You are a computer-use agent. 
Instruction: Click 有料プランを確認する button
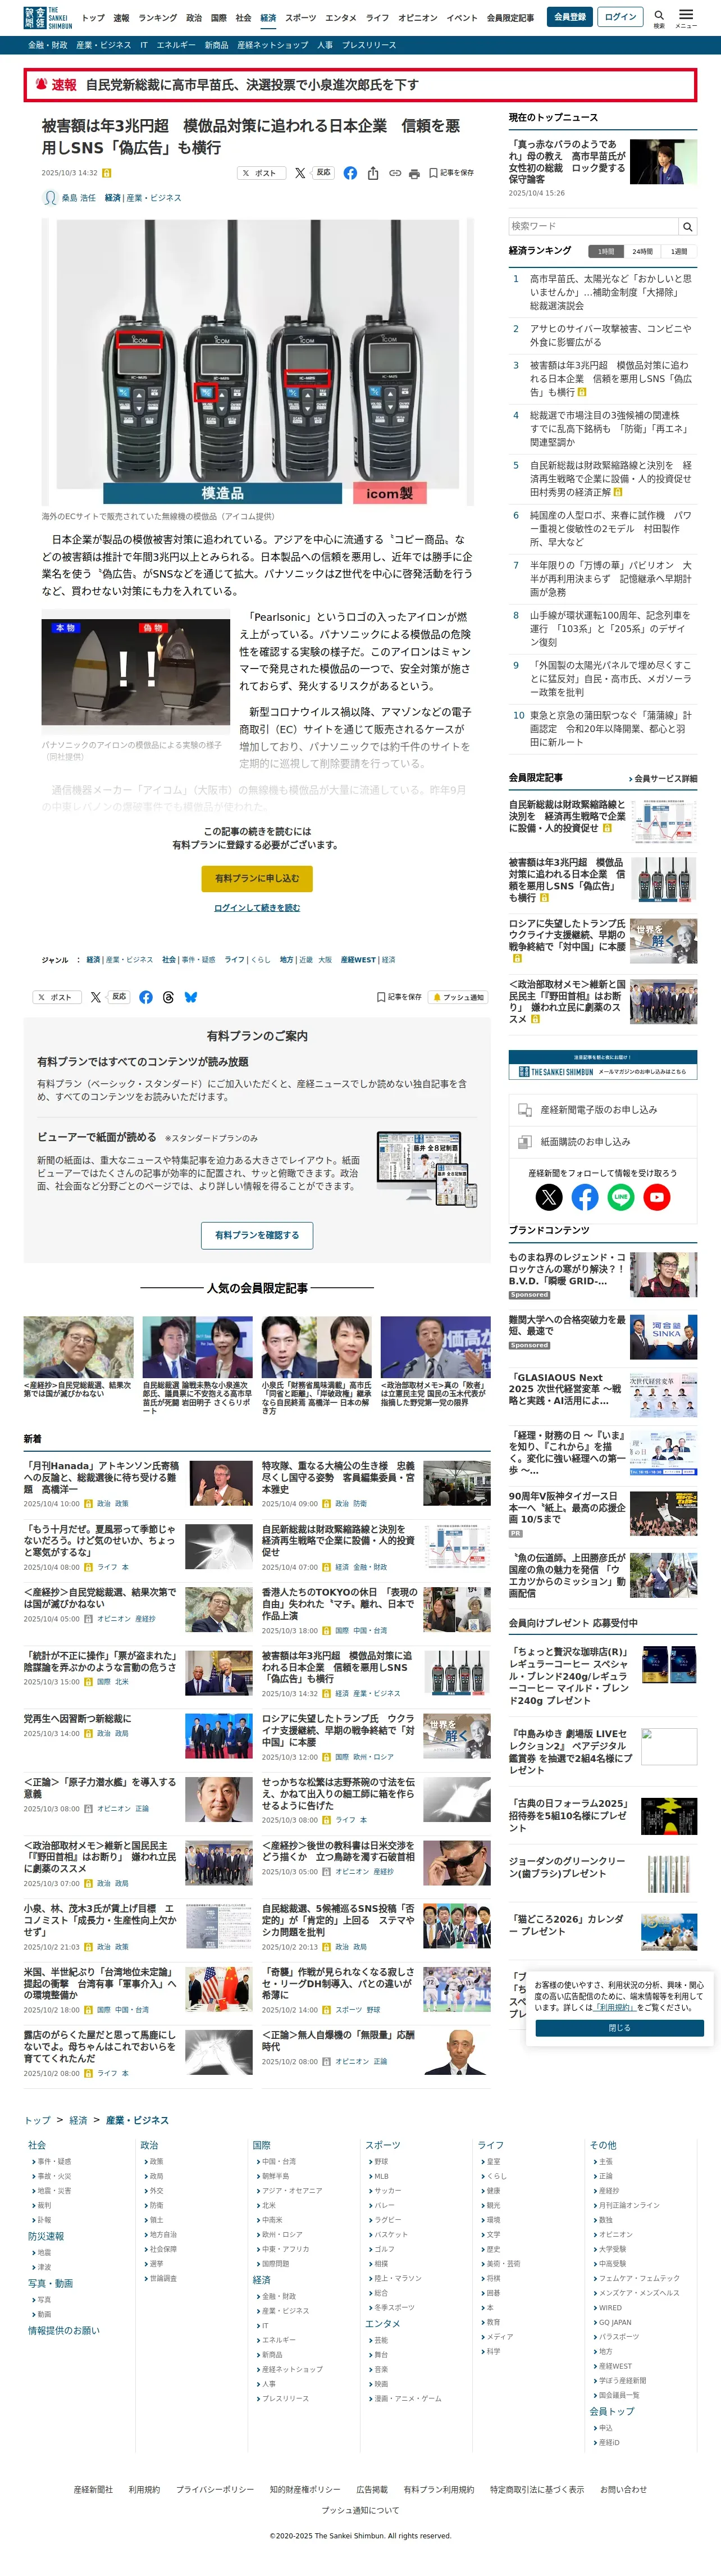click(257, 1235)
